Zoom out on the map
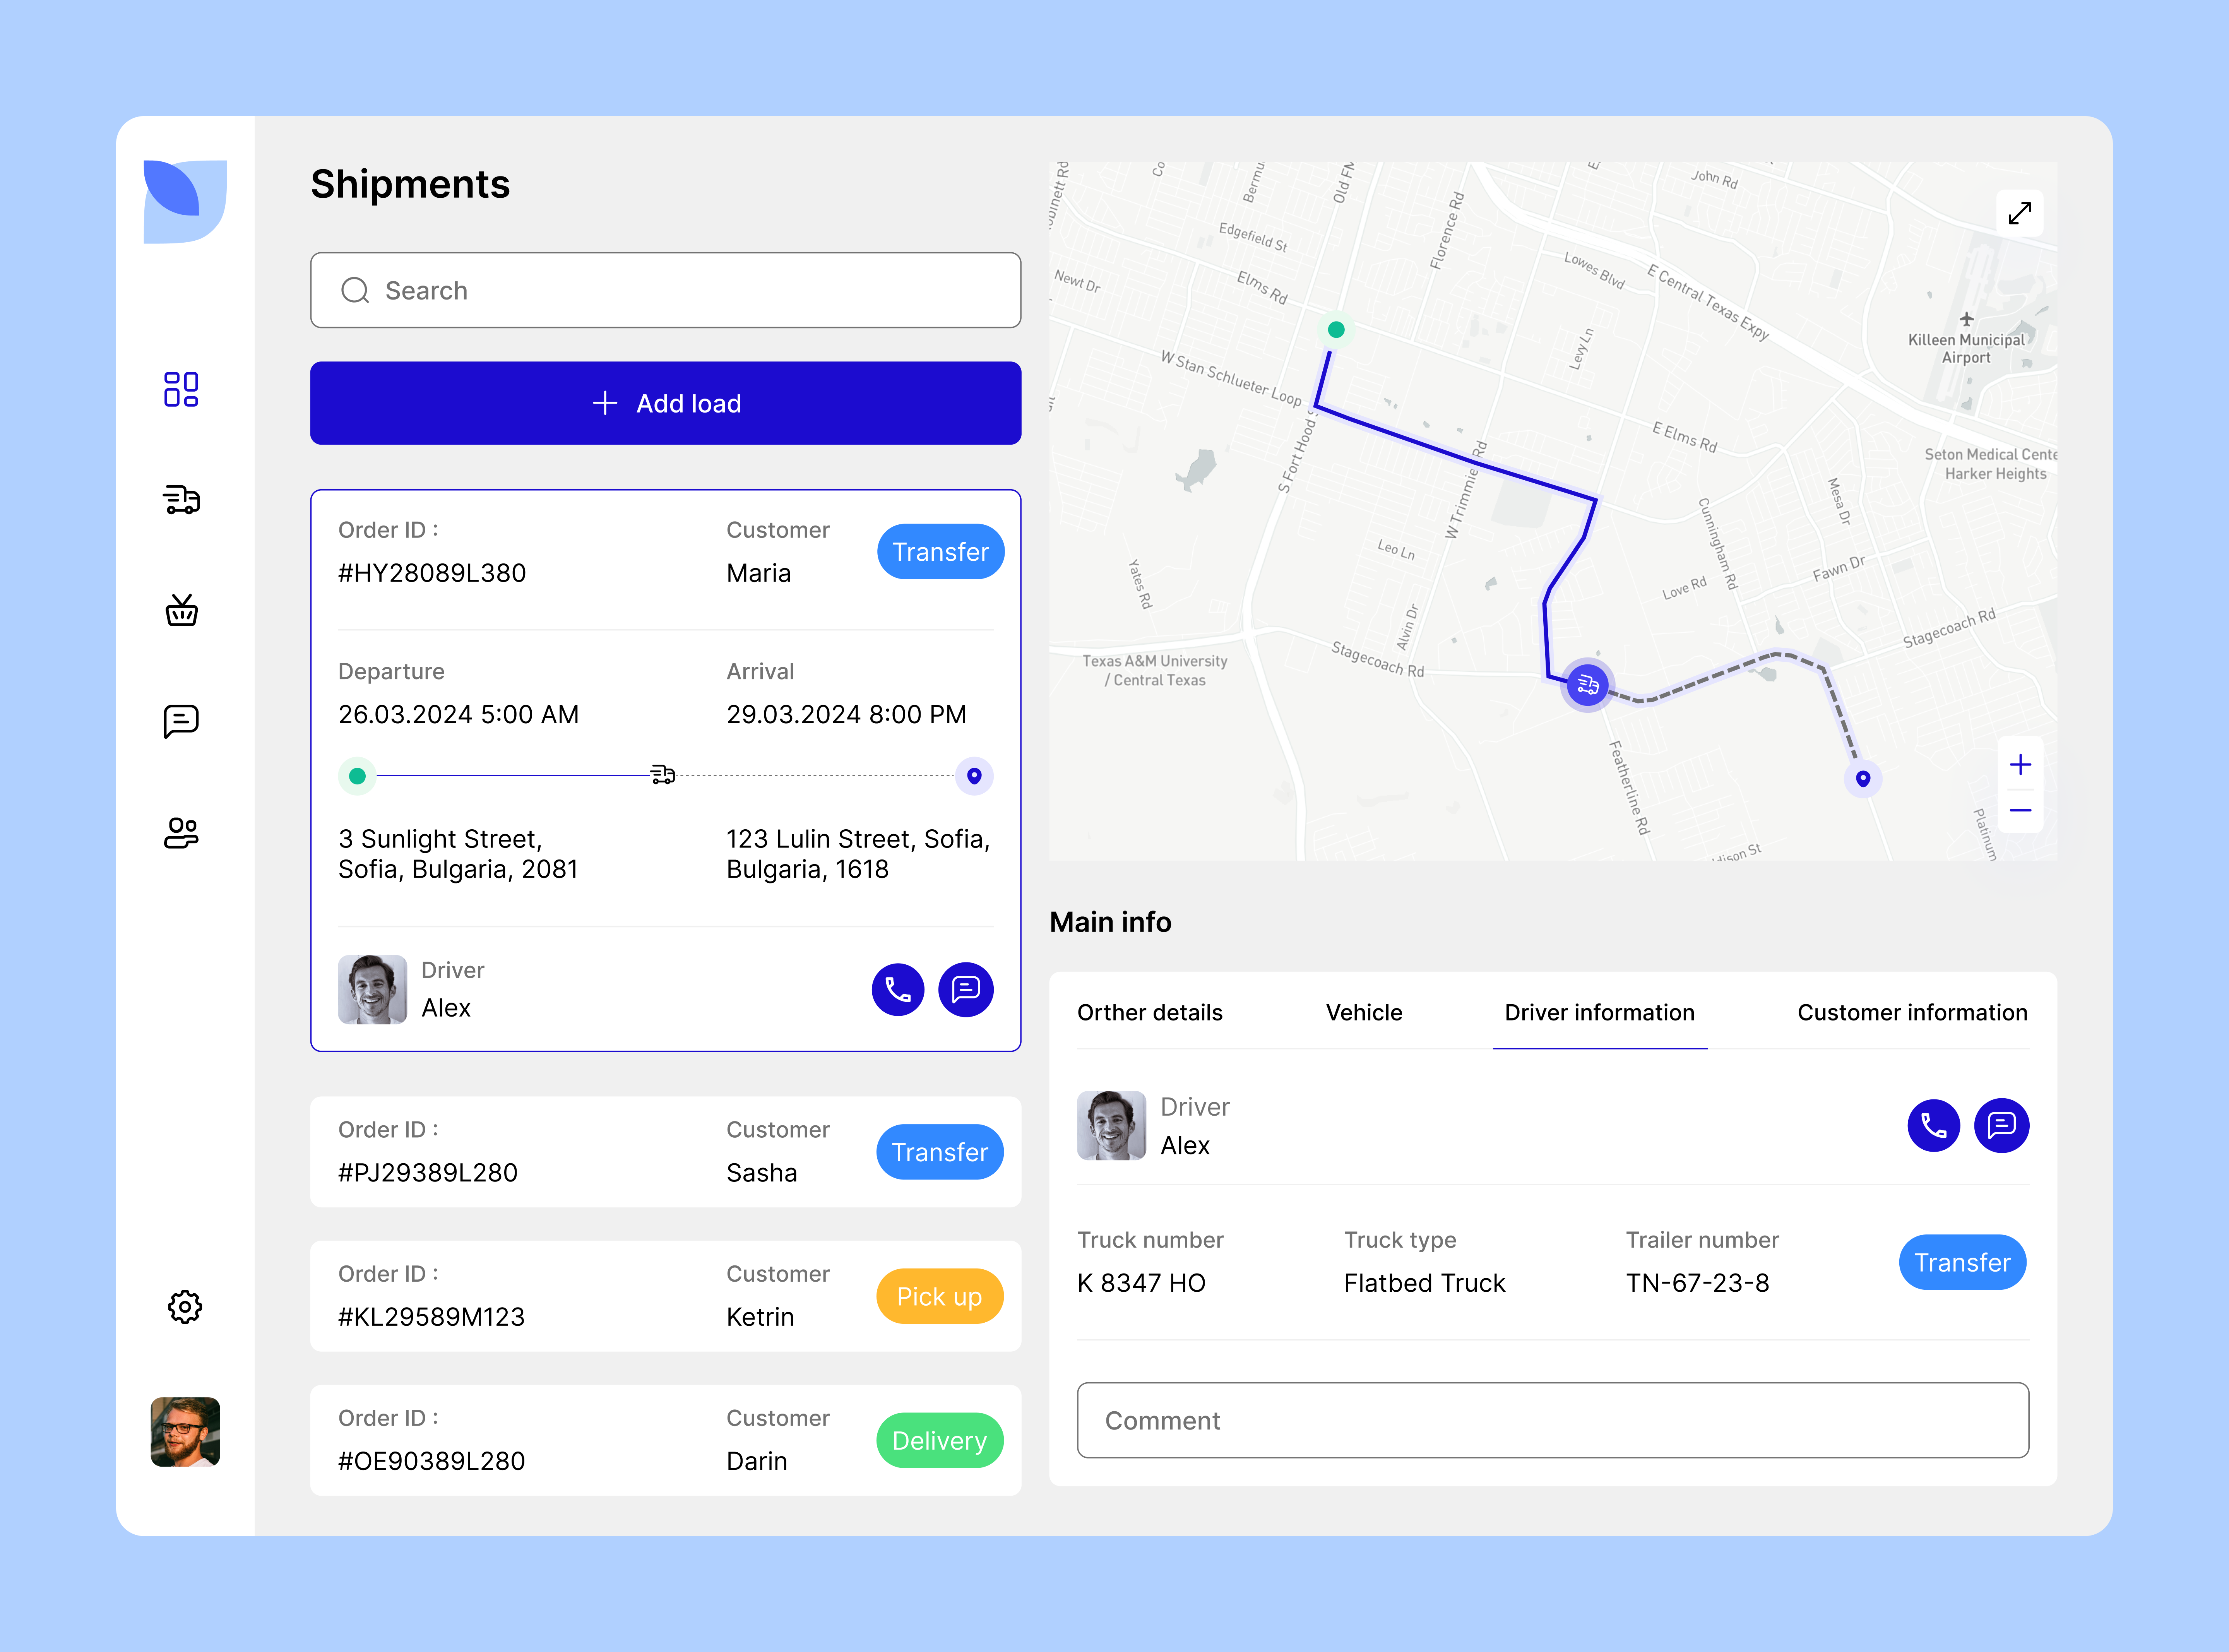The height and width of the screenshot is (1652, 2229). pos(2020,810)
